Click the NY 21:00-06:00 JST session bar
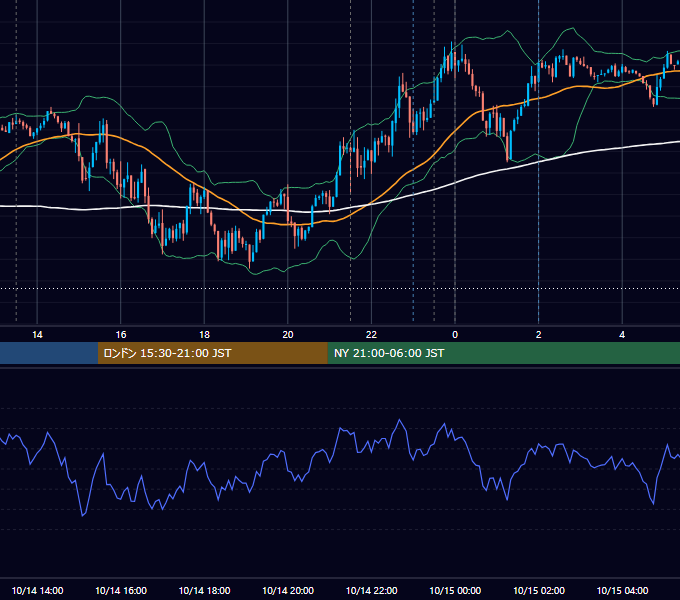 pyautogui.click(x=503, y=353)
